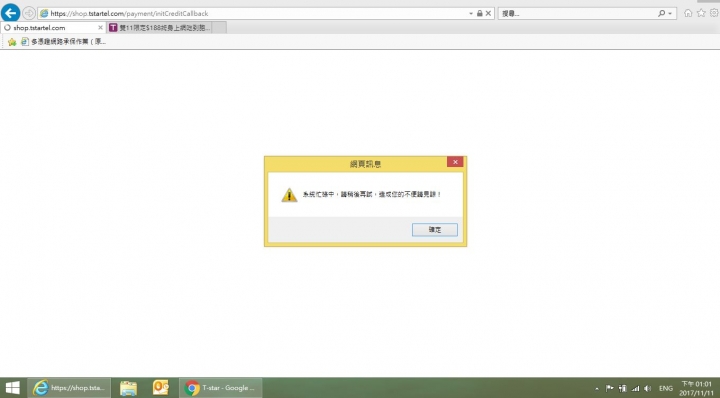Click the network connection tray icon
The width and height of the screenshot is (720, 398).
click(x=623, y=388)
